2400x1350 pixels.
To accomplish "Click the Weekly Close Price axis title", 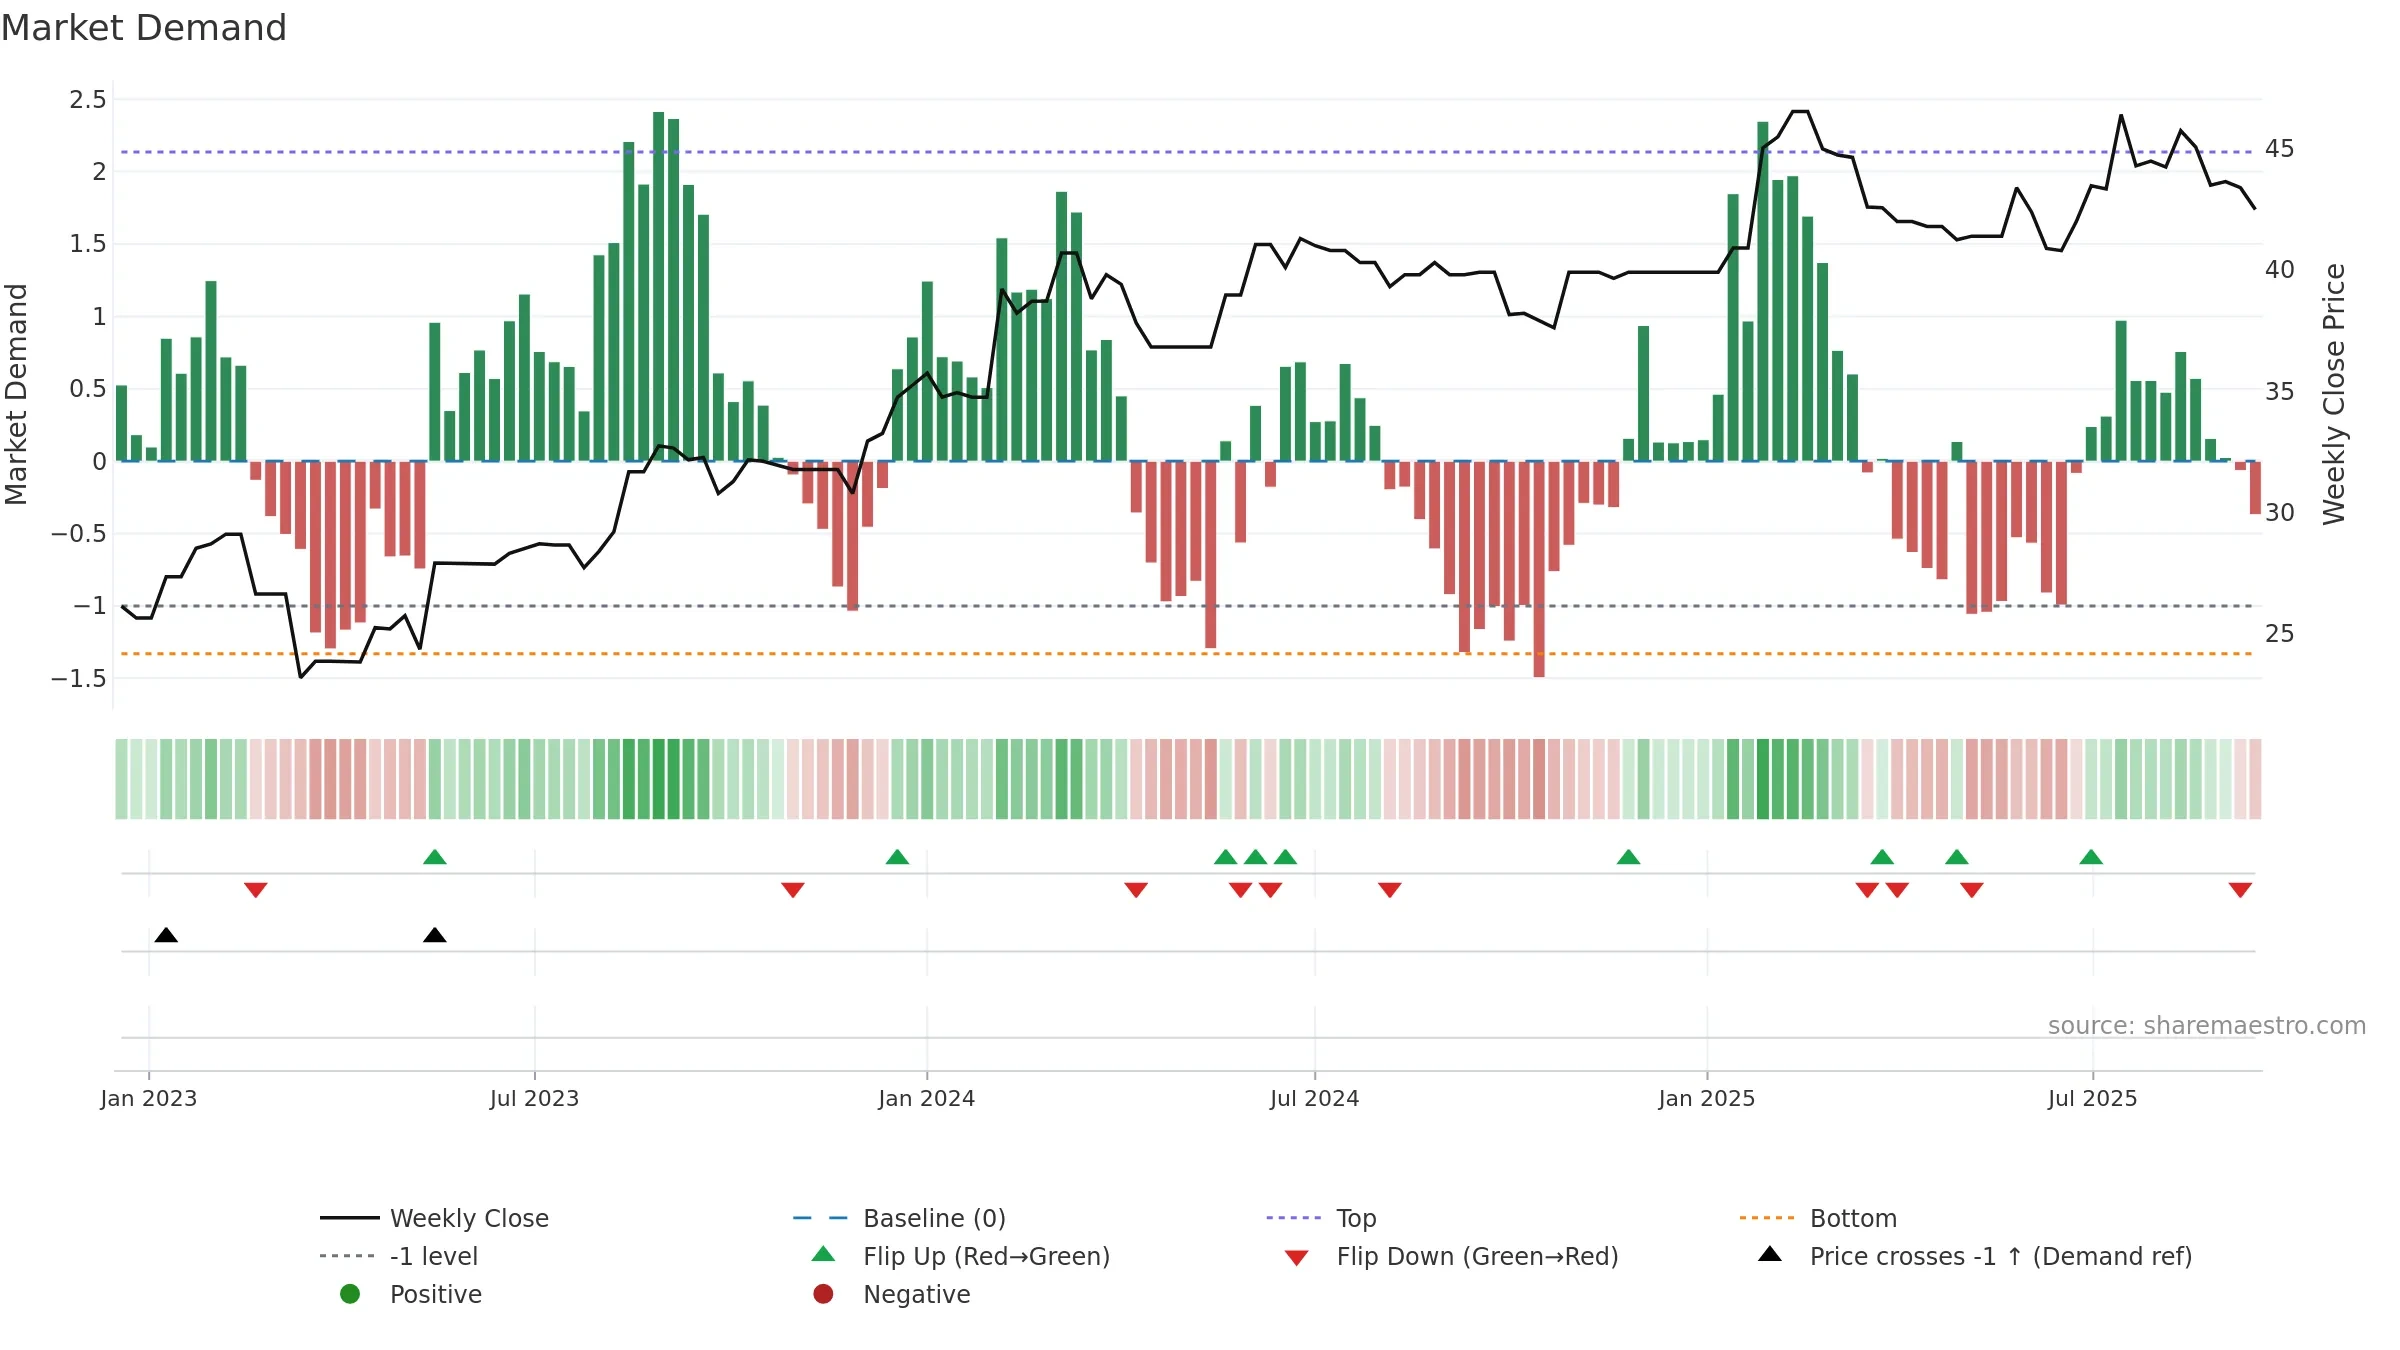I will (x=2334, y=394).
